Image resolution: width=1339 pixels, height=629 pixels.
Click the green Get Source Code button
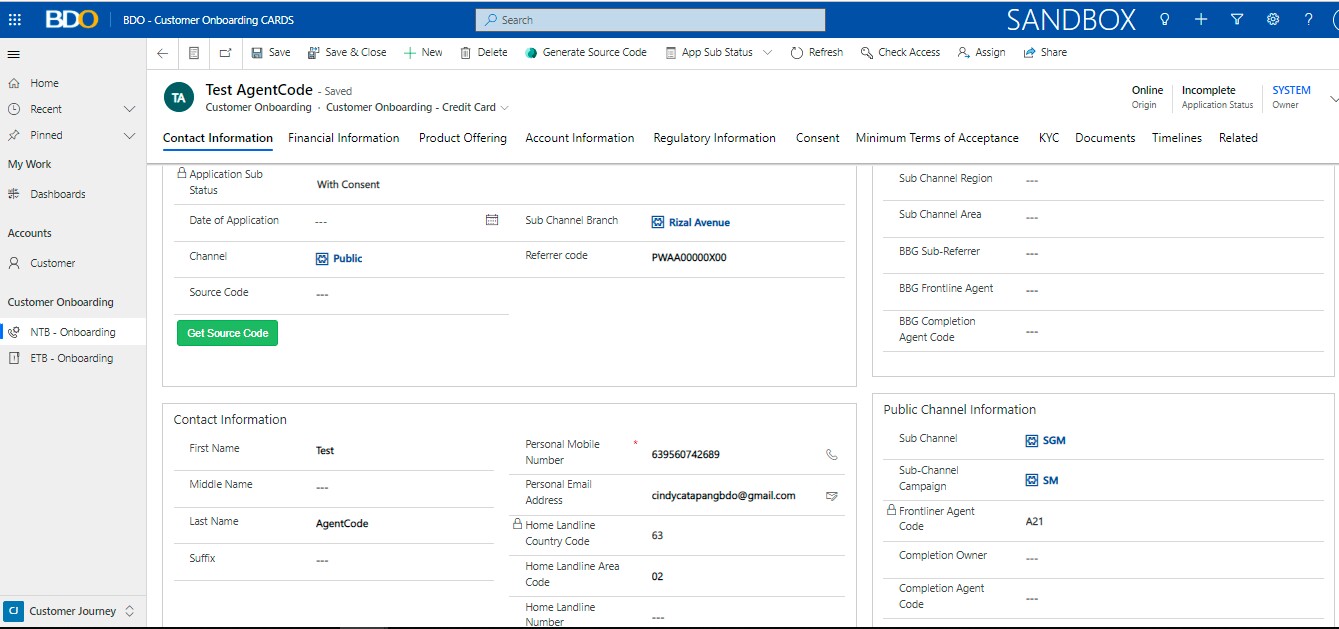coord(227,333)
